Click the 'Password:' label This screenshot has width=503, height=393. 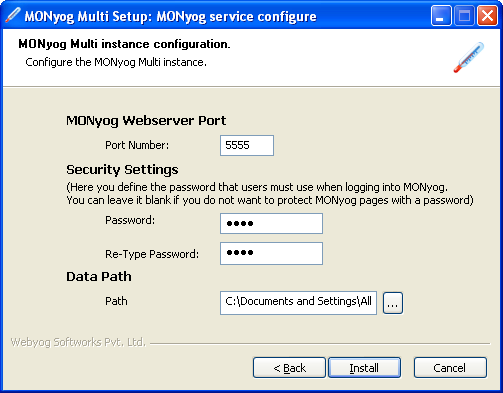(130, 220)
